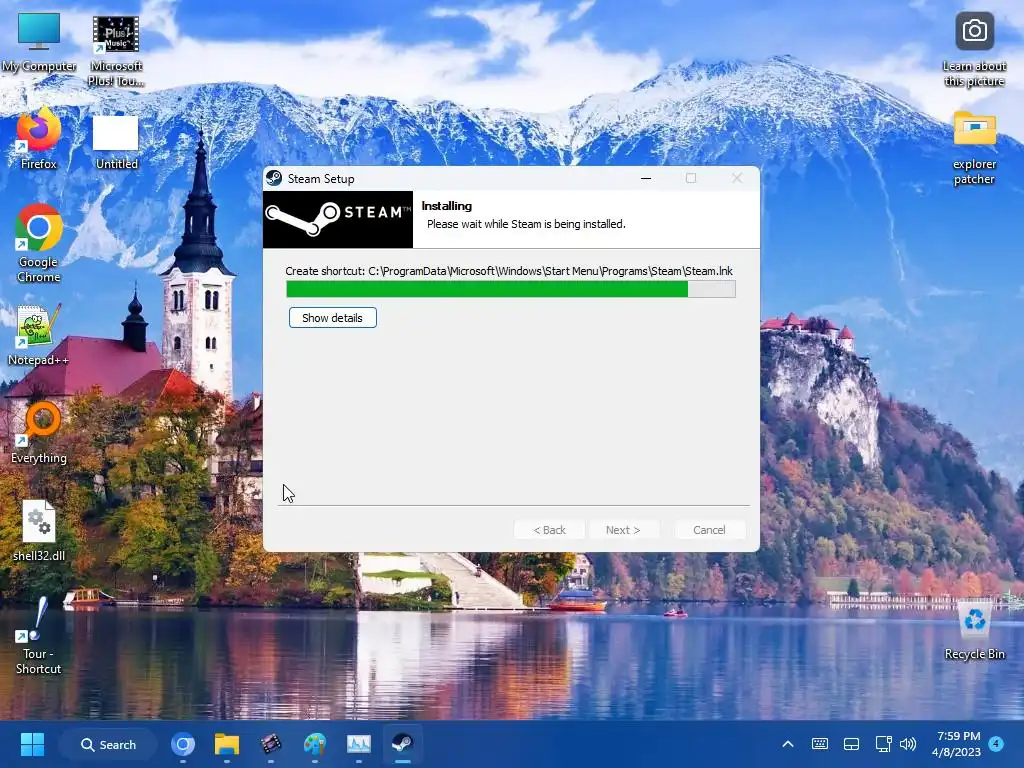Click the Steam logo banner in setup
The image size is (1024, 768).
pyautogui.click(x=338, y=219)
